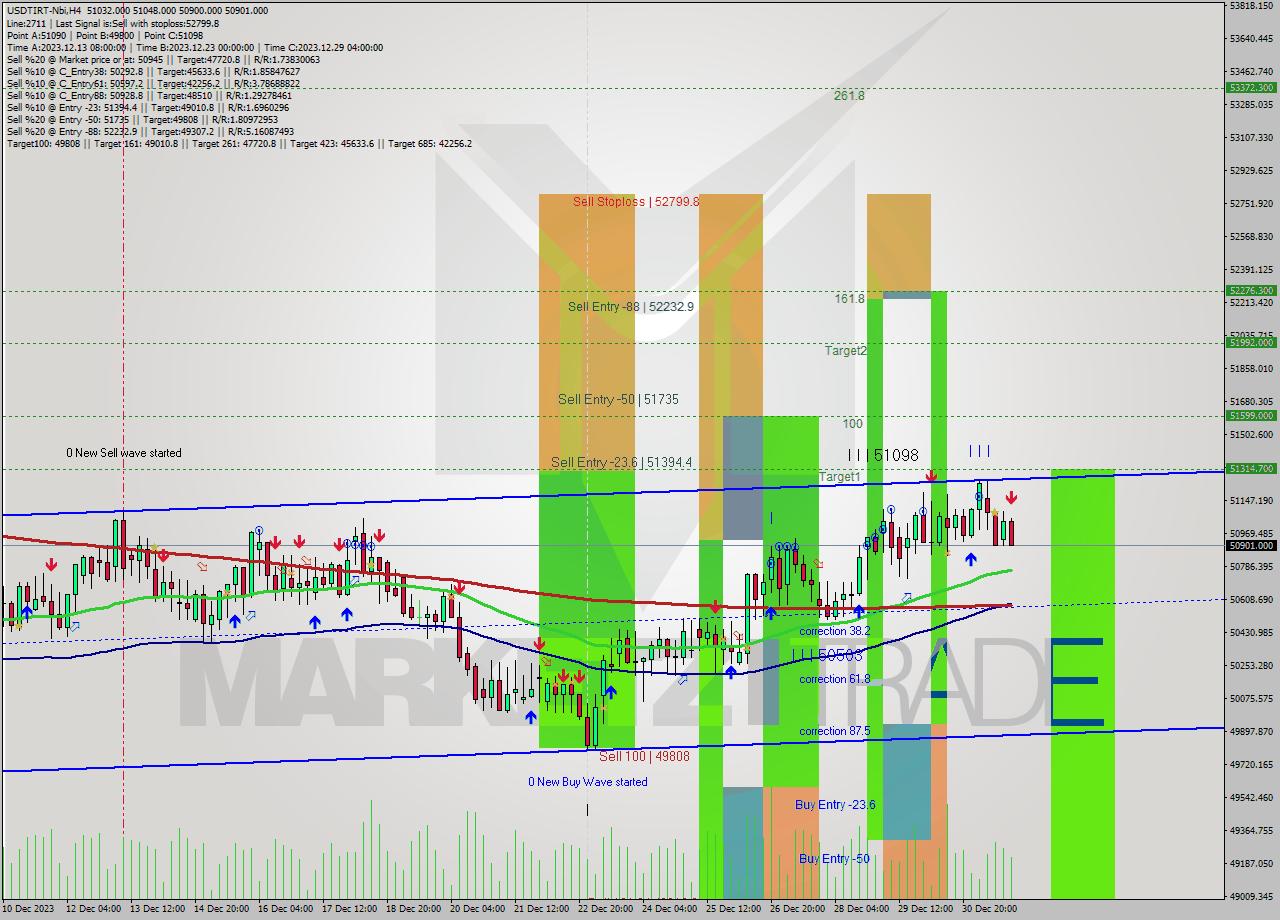Click the green 51314.700 price tag
The width and height of the screenshot is (1280, 920).
1250,469
